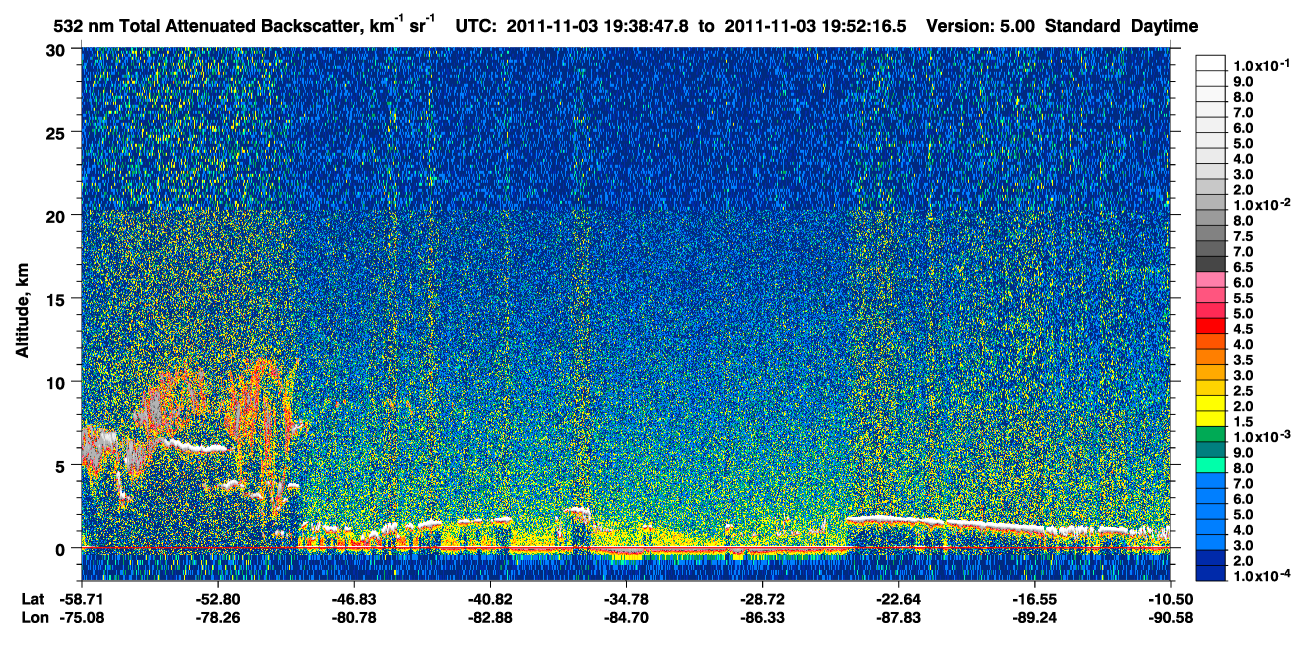Click longitude value '-87.83'
1300x667 pixels.
898,617
